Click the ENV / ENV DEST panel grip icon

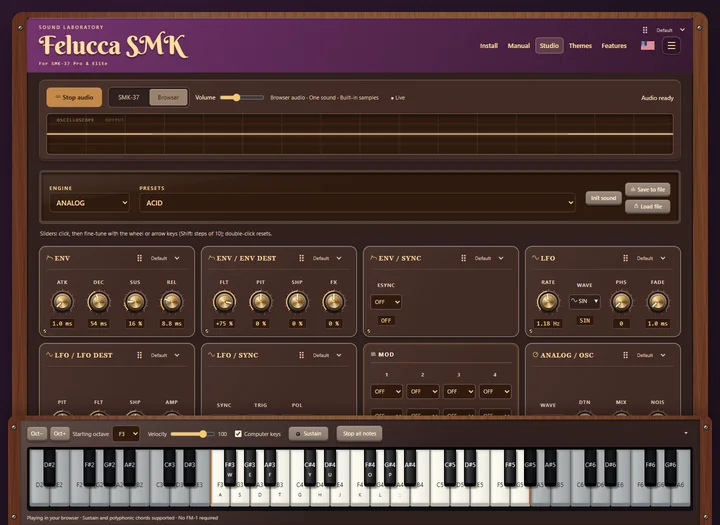point(302,258)
